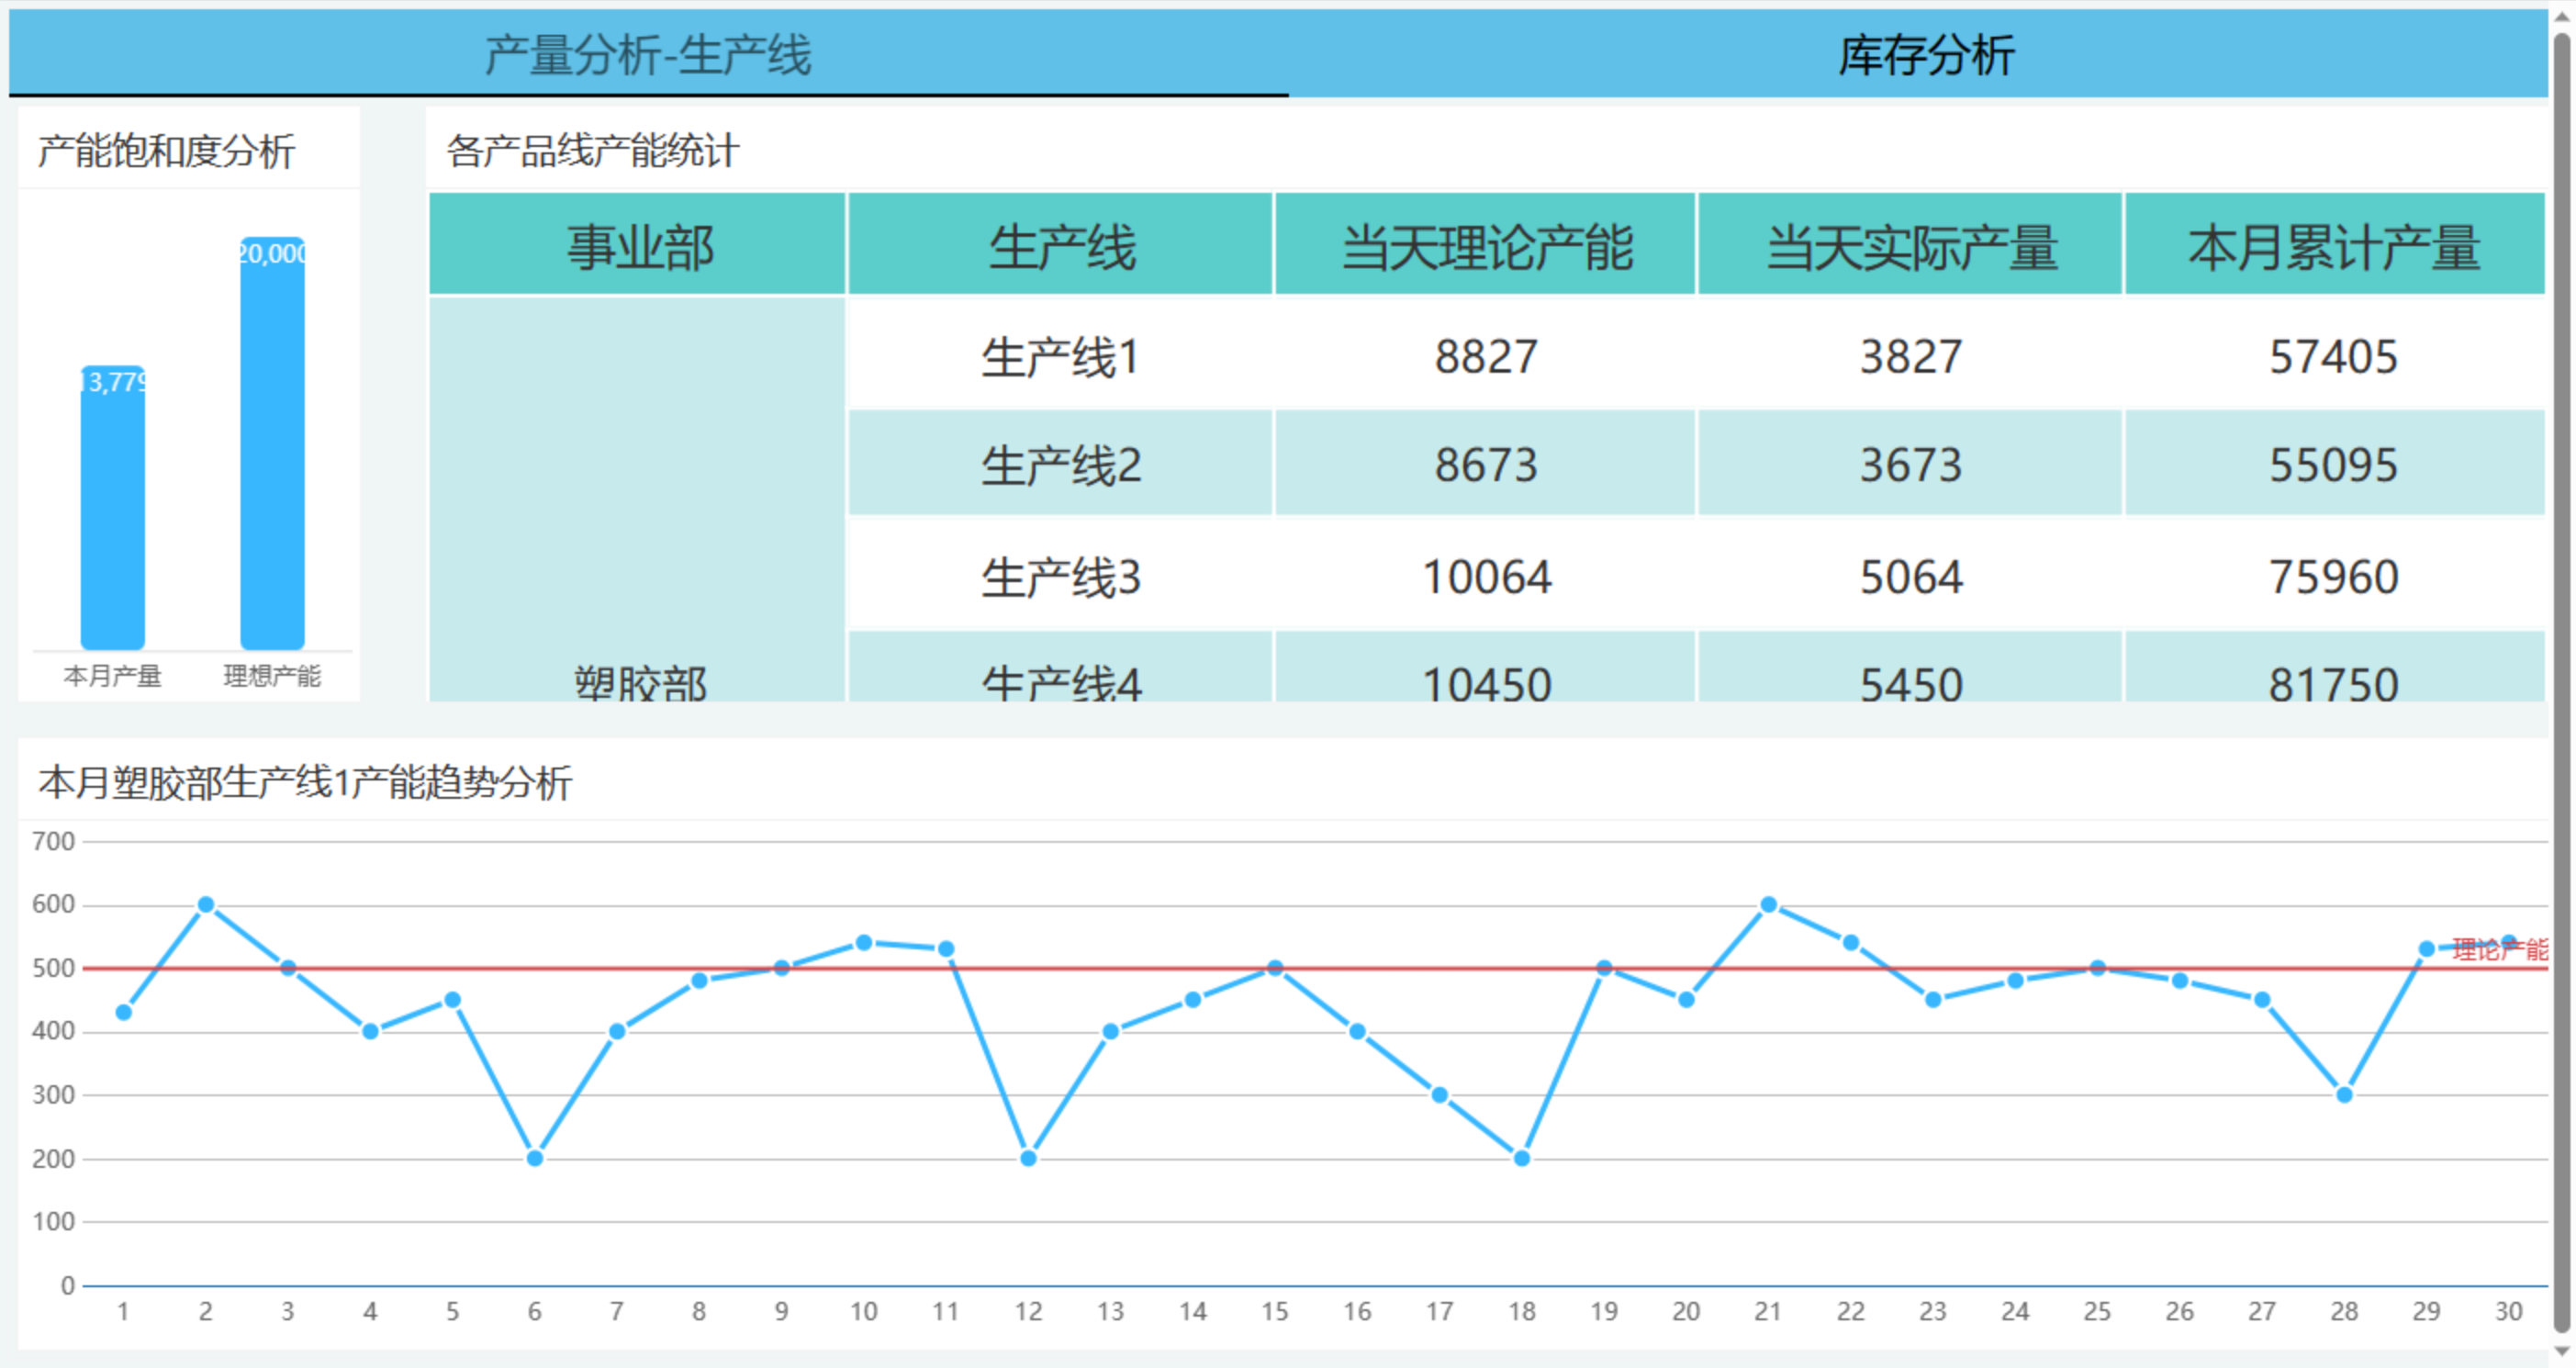Click the 75960 cumulative output cell

[2334, 576]
